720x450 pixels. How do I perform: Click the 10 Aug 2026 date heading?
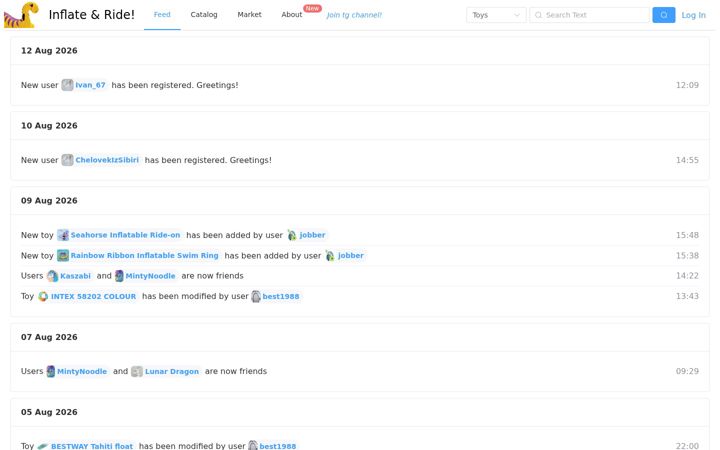point(49,125)
